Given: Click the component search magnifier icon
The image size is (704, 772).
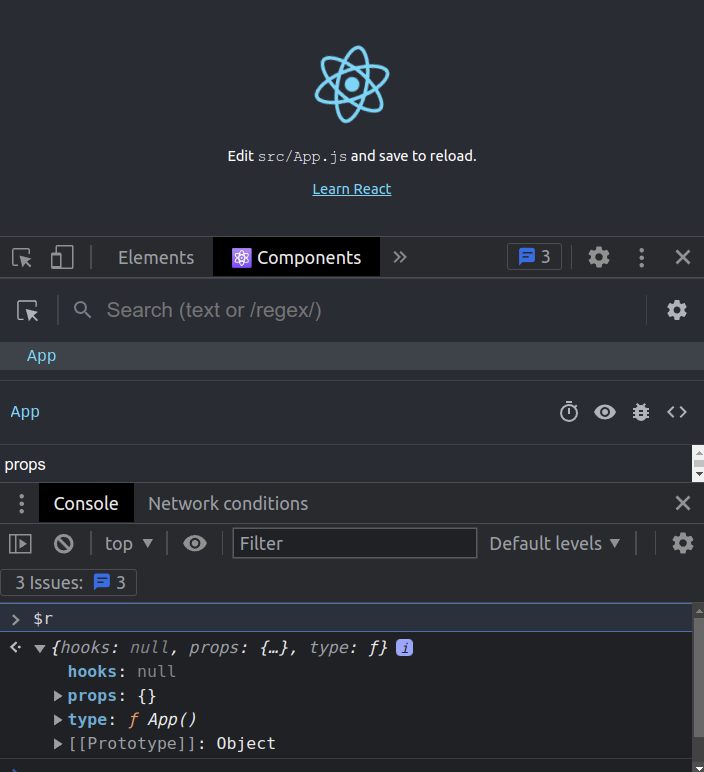Looking at the screenshot, I should pyautogui.click(x=82, y=310).
